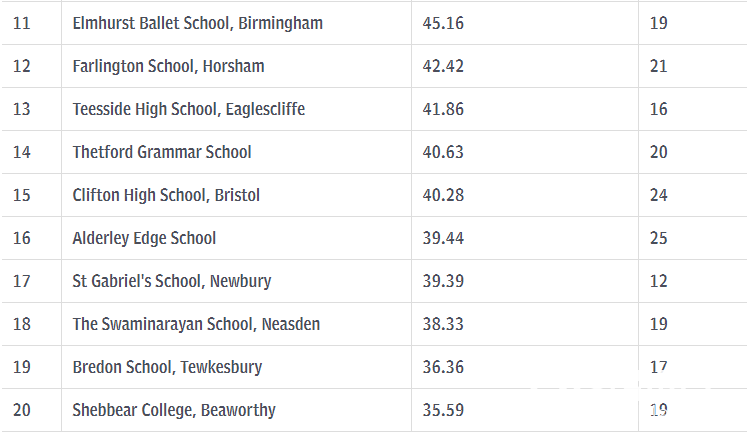Image resolution: width=747 pixels, height=432 pixels.
Task: Select Bredon School, Tewkesbury name
Action: (167, 367)
